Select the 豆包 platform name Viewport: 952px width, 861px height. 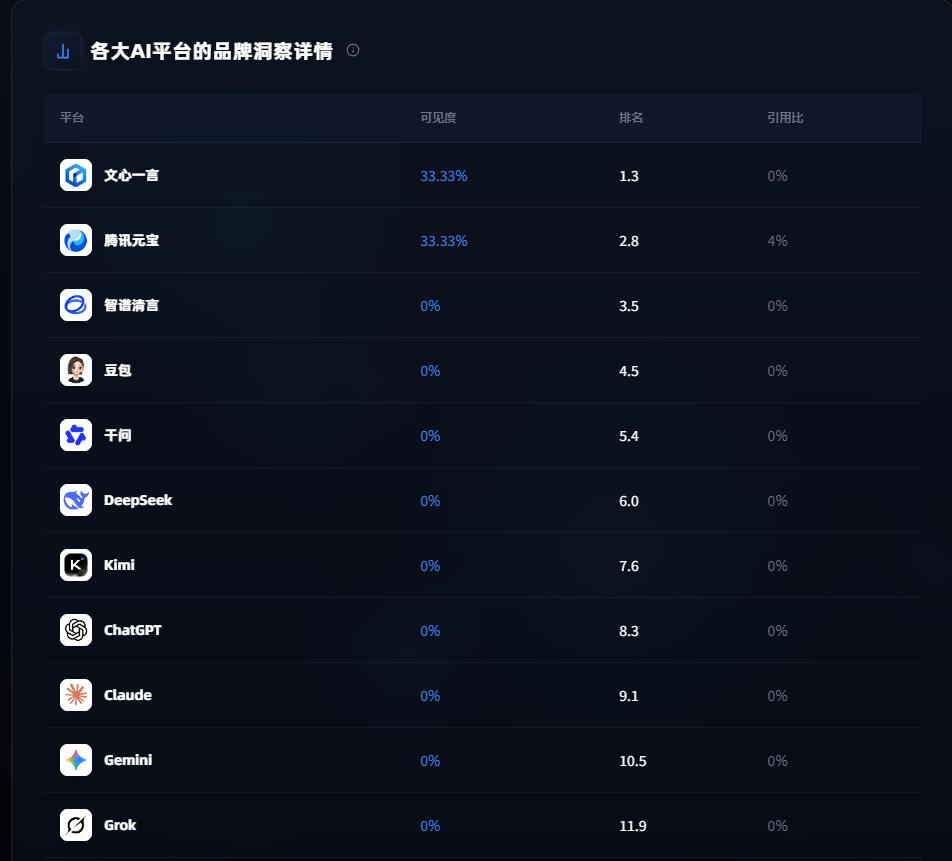118,370
